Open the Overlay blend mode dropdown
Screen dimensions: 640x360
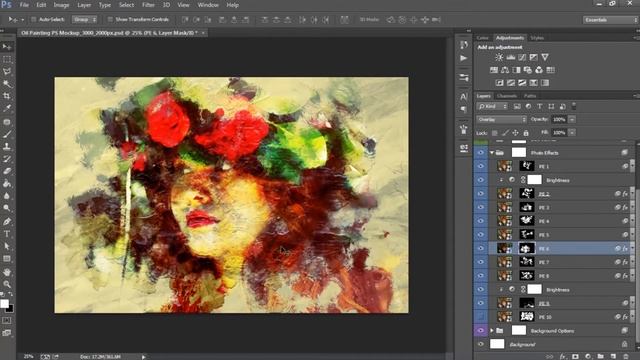tap(502, 120)
